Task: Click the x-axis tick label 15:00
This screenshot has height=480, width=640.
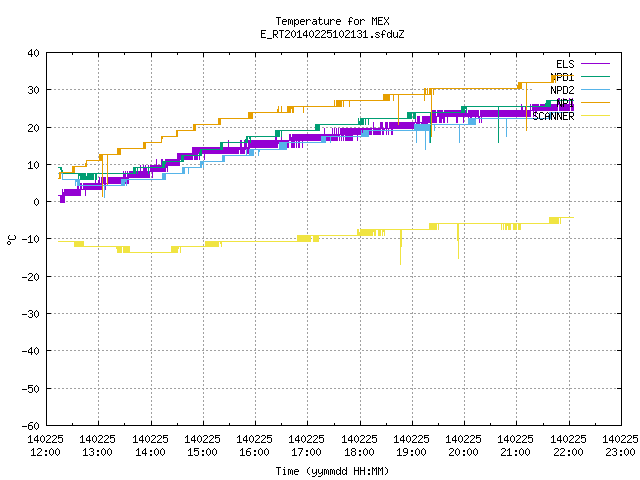Action: pyautogui.click(x=202, y=452)
